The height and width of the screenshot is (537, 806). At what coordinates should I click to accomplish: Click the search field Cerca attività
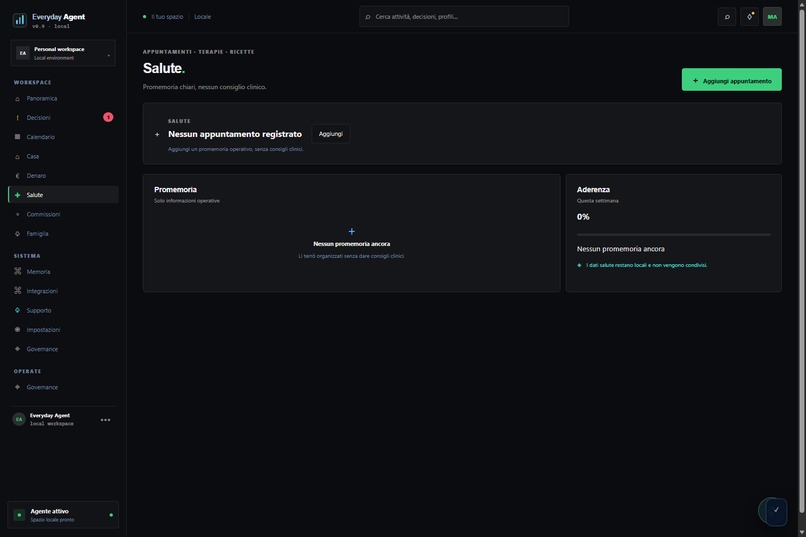pos(464,16)
